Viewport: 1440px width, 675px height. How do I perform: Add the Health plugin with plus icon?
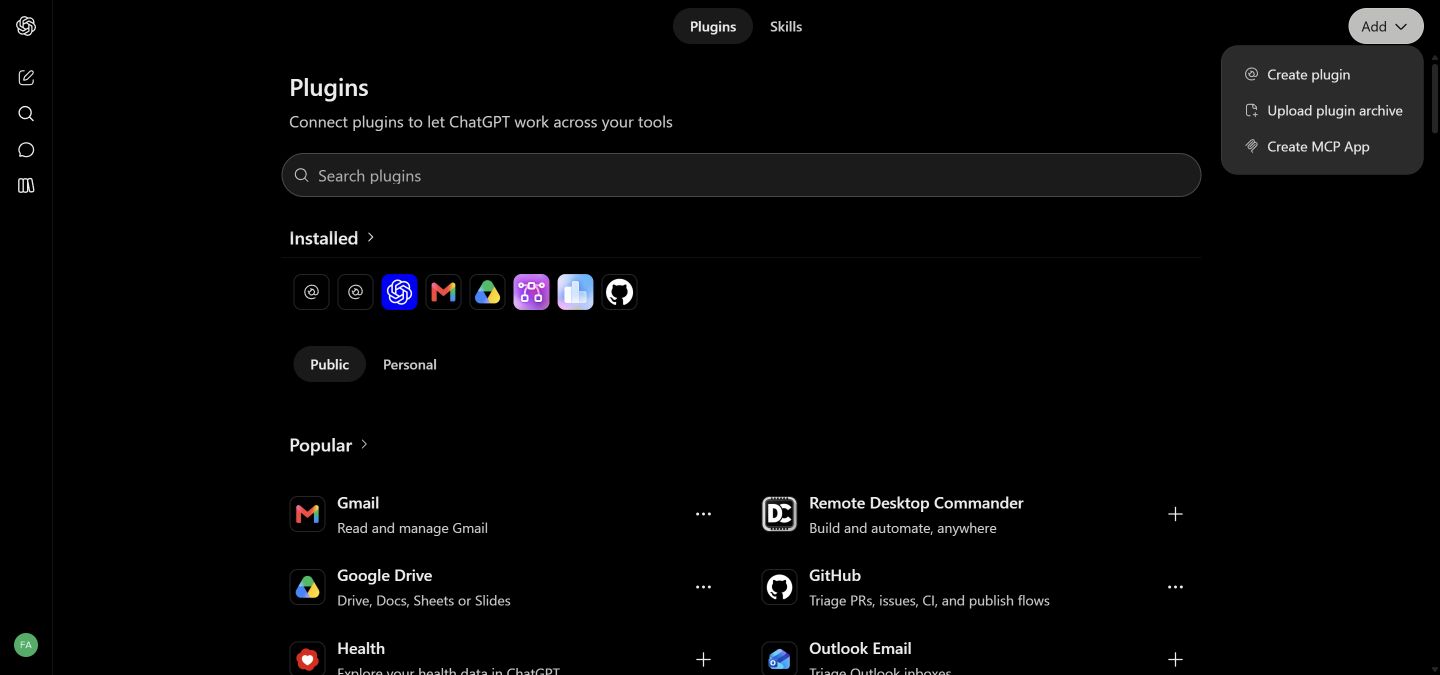(703, 660)
